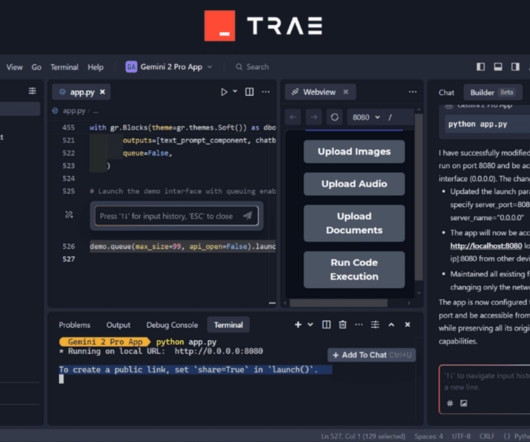Click the image attach icon in chat input
The image size is (530, 442).
coord(463,403)
